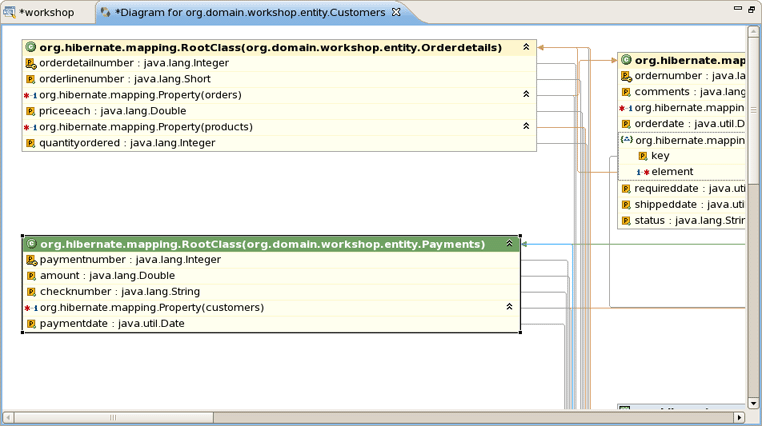The height and width of the screenshot is (426, 762).
Task: Collapse the Payments RootClass box
Action: click(509, 244)
